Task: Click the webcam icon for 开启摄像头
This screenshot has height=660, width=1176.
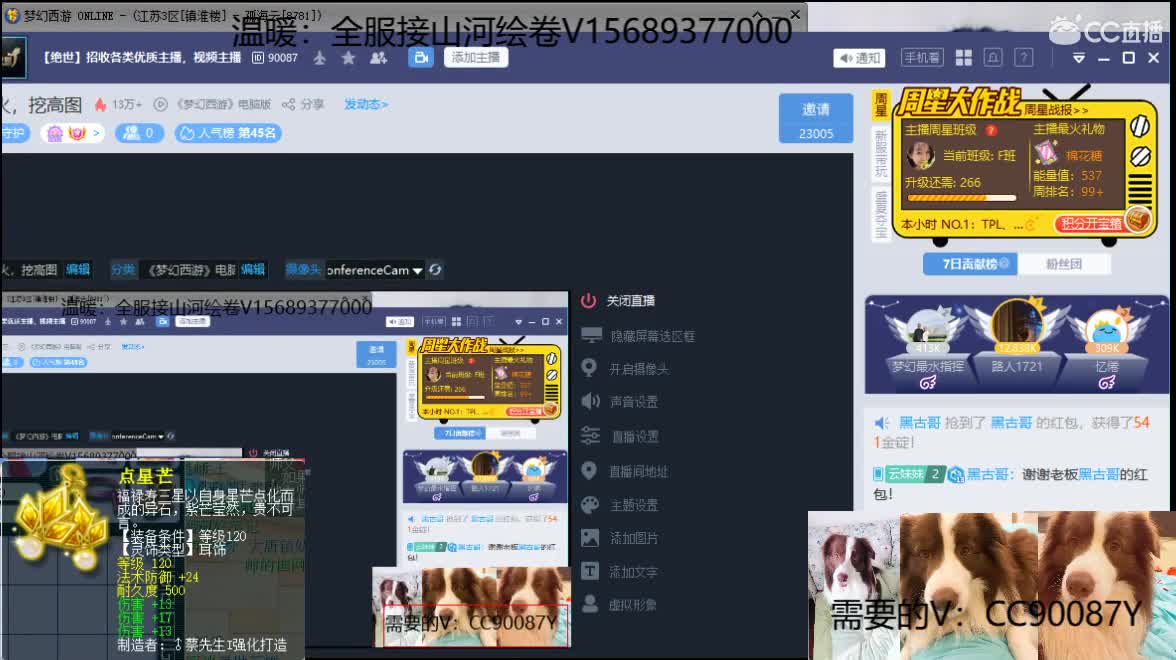Action: coord(590,368)
